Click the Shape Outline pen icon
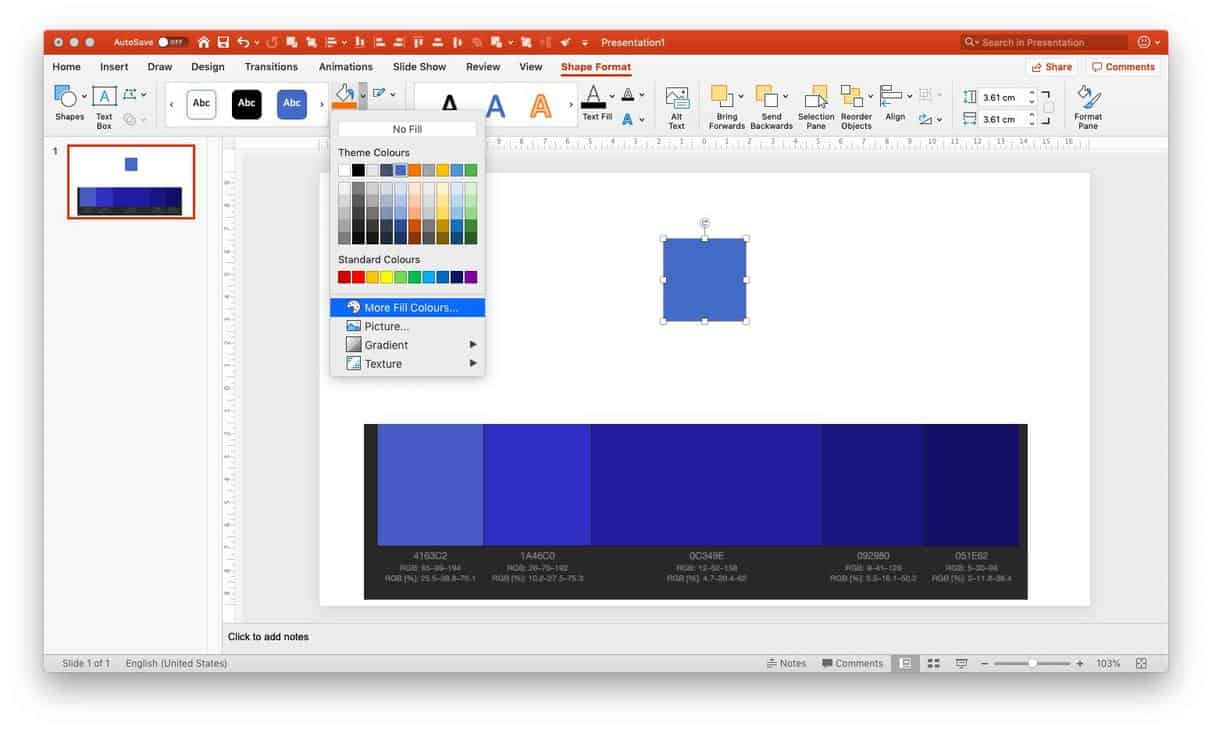Screen dimensions: 1212x730 [379, 94]
